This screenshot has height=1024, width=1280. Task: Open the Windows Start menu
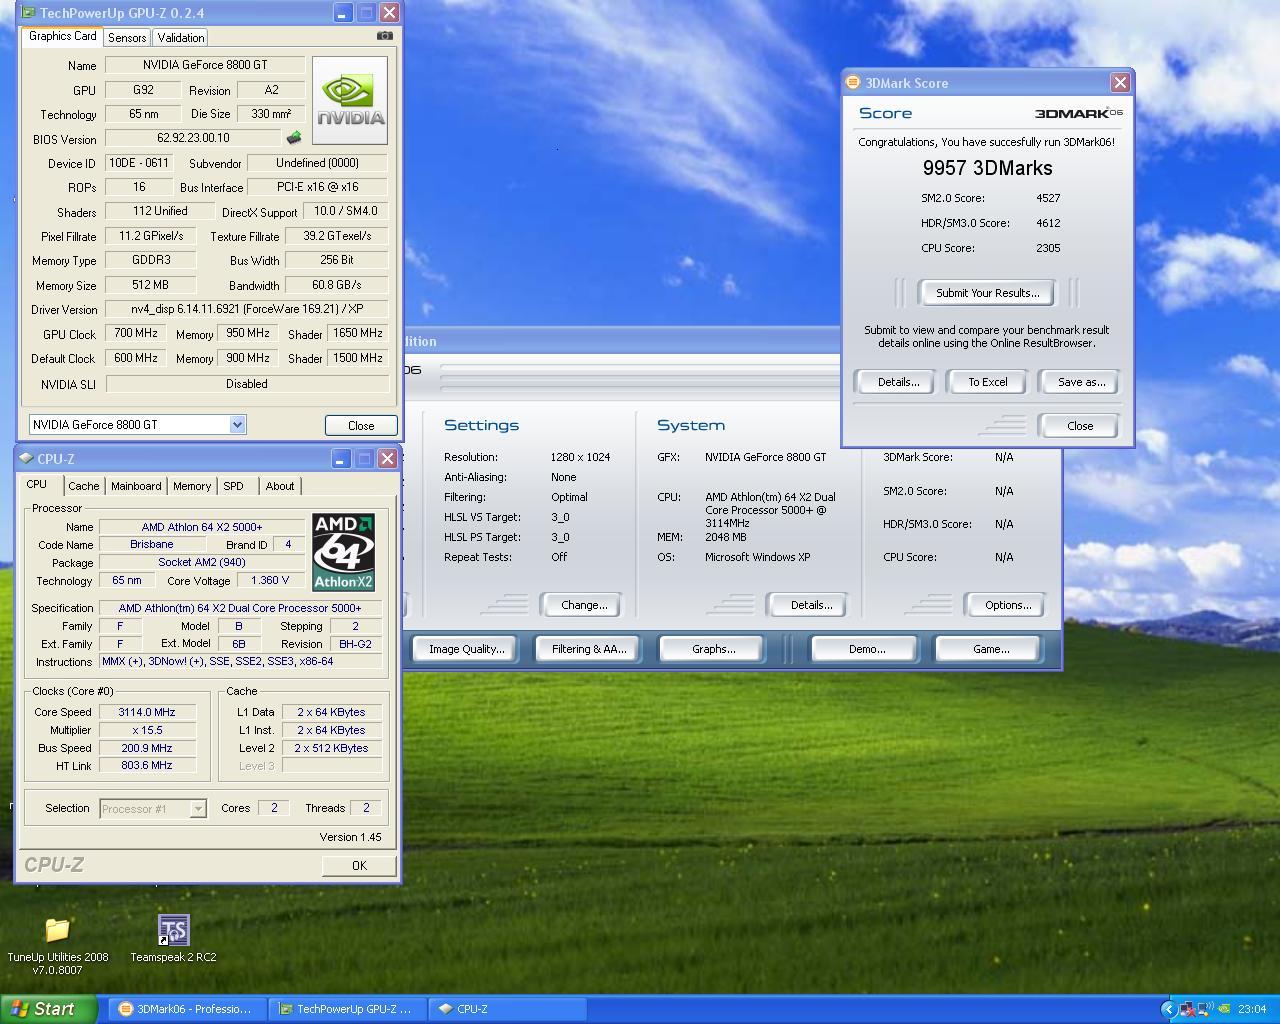pyautogui.click(x=48, y=1009)
